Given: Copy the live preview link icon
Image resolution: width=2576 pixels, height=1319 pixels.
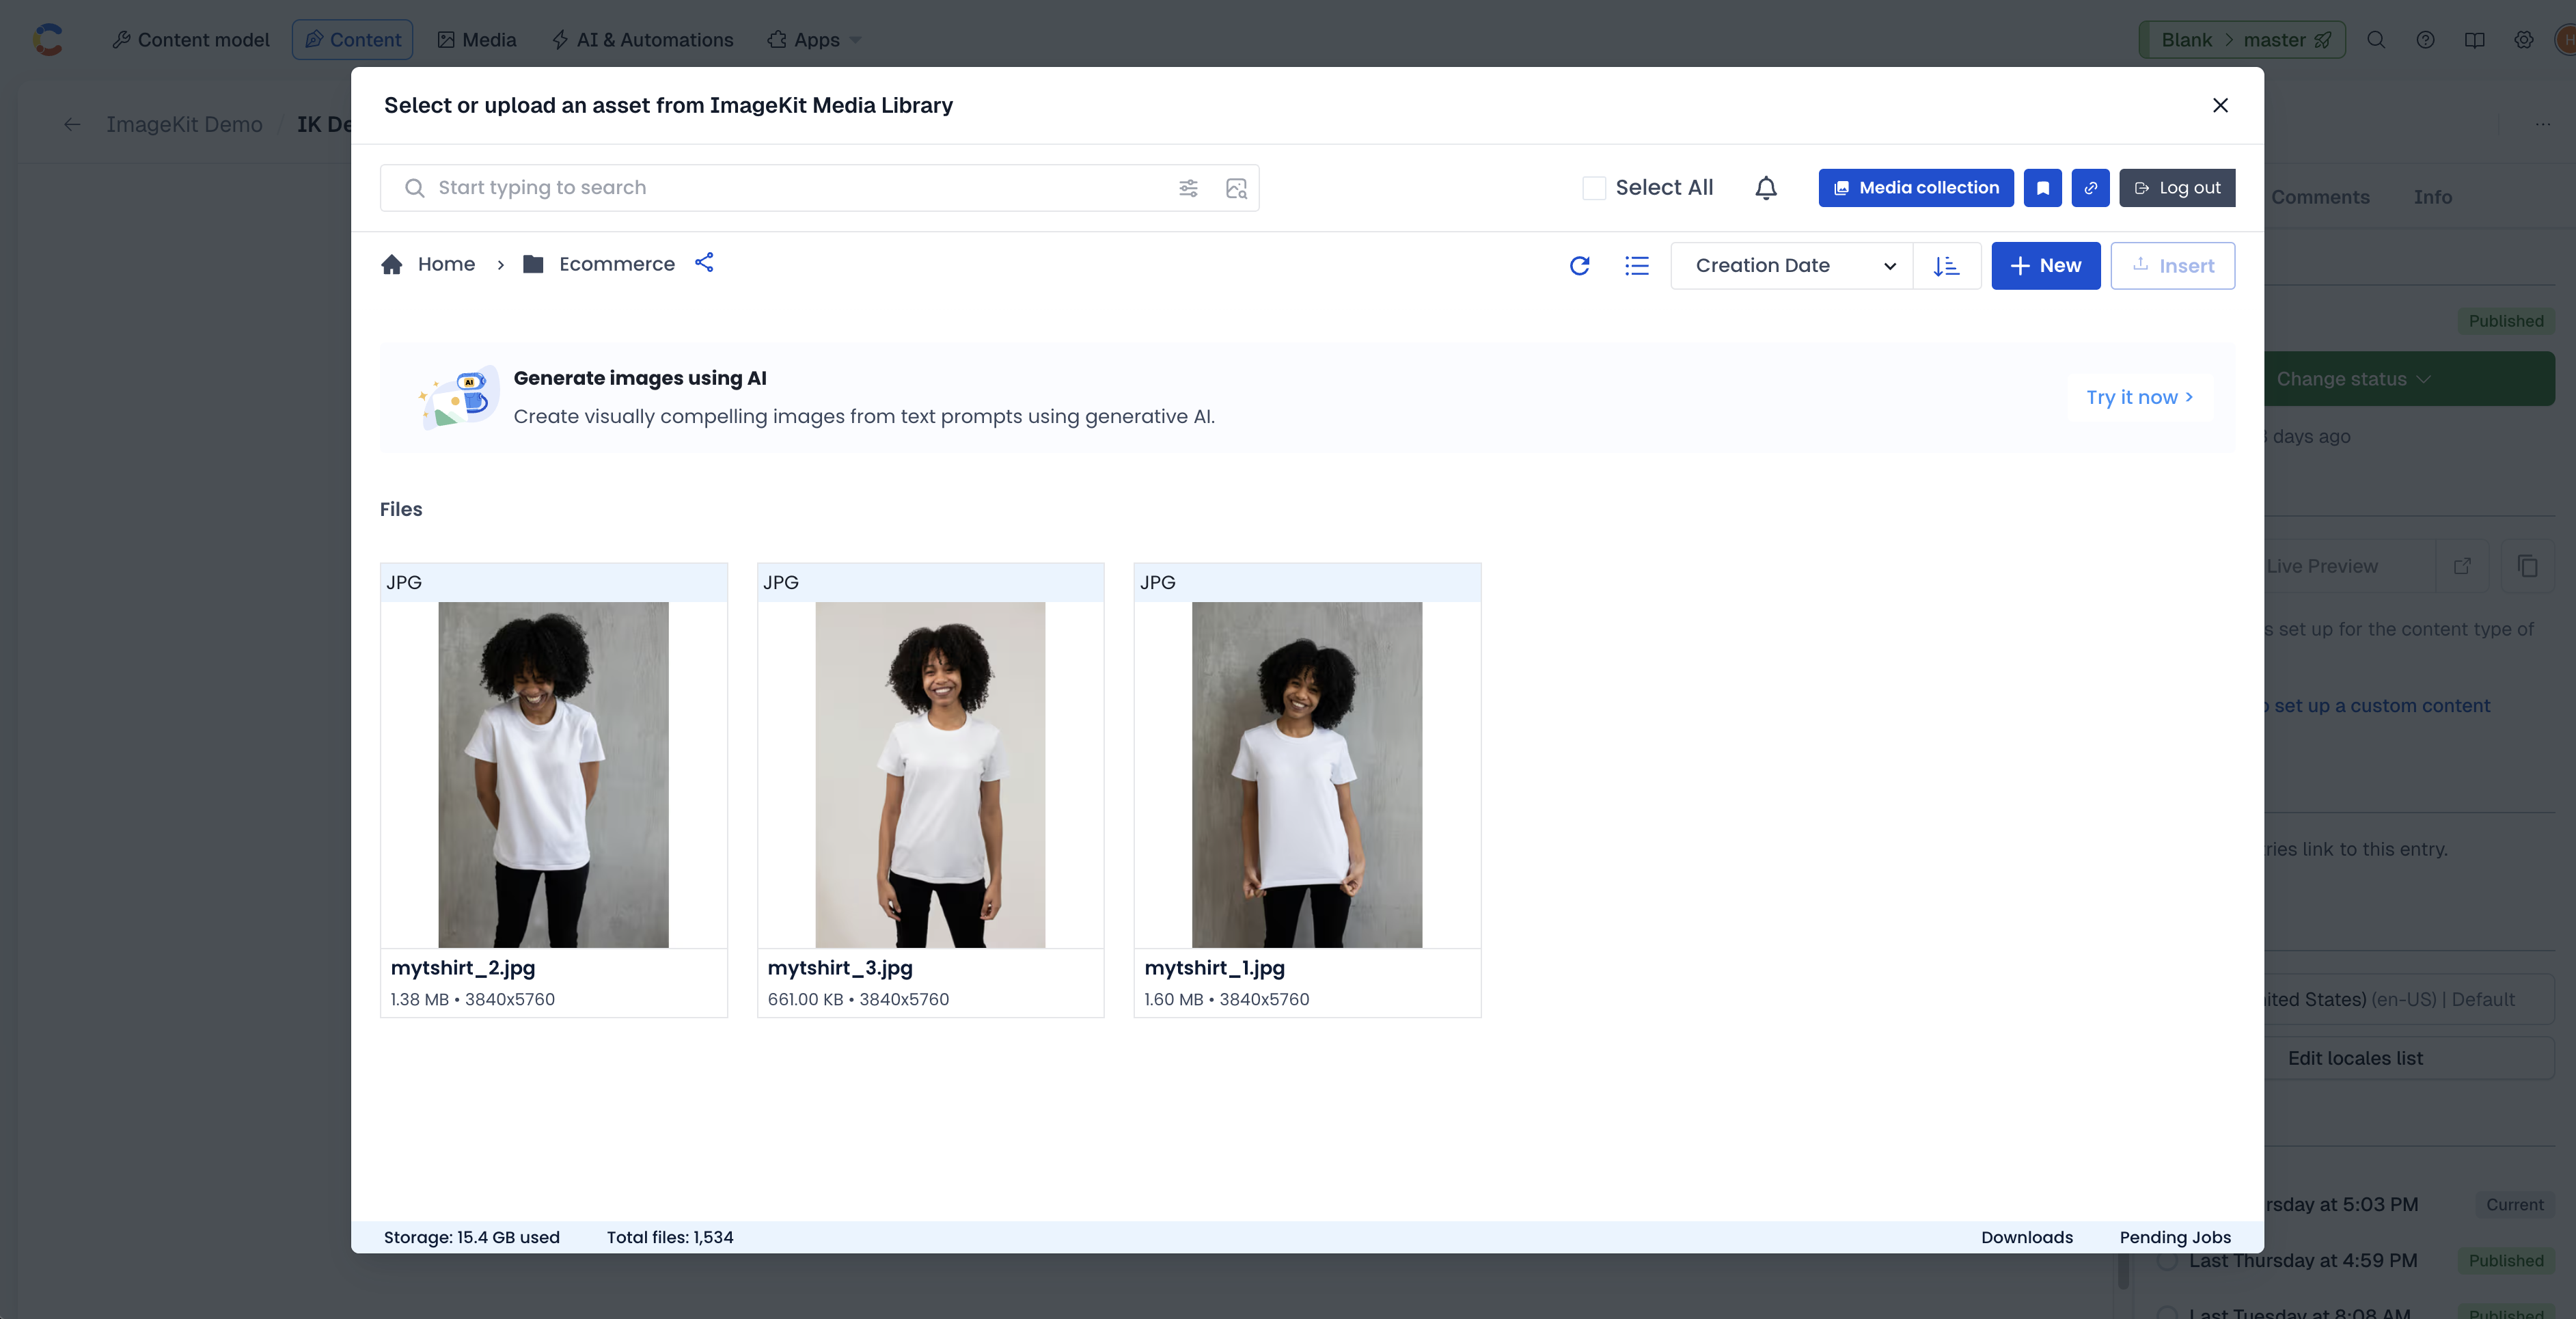Looking at the screenshot, I should tap(2527, 566).
